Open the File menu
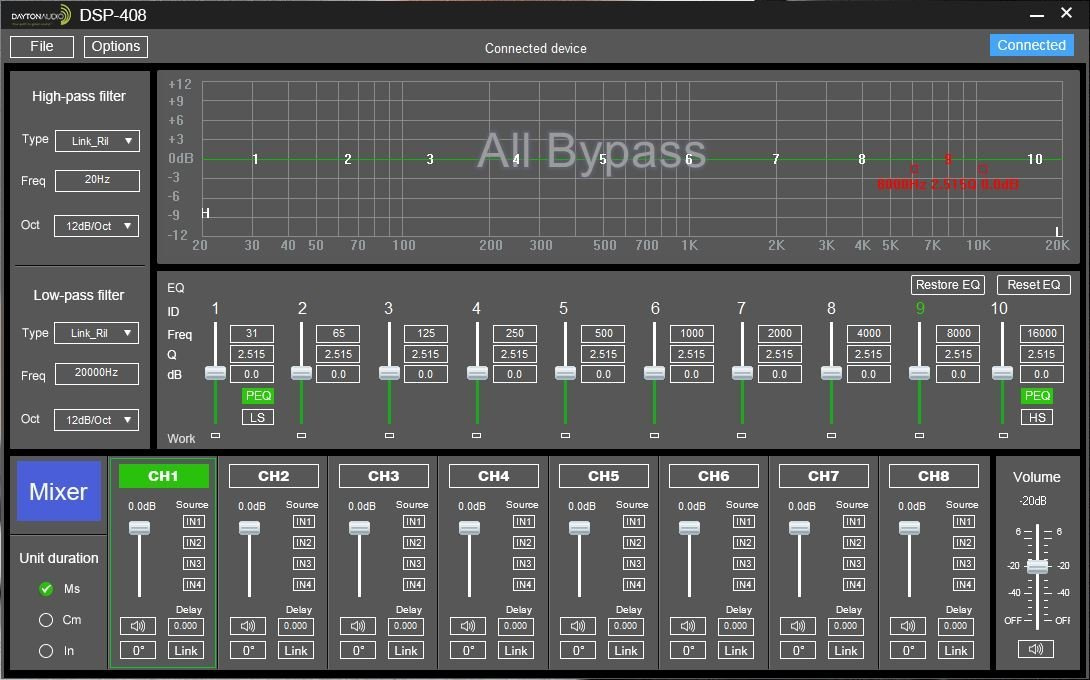The height and width of the screenshot is (680, 1090). pyautogui.click(x=41, y=46)
